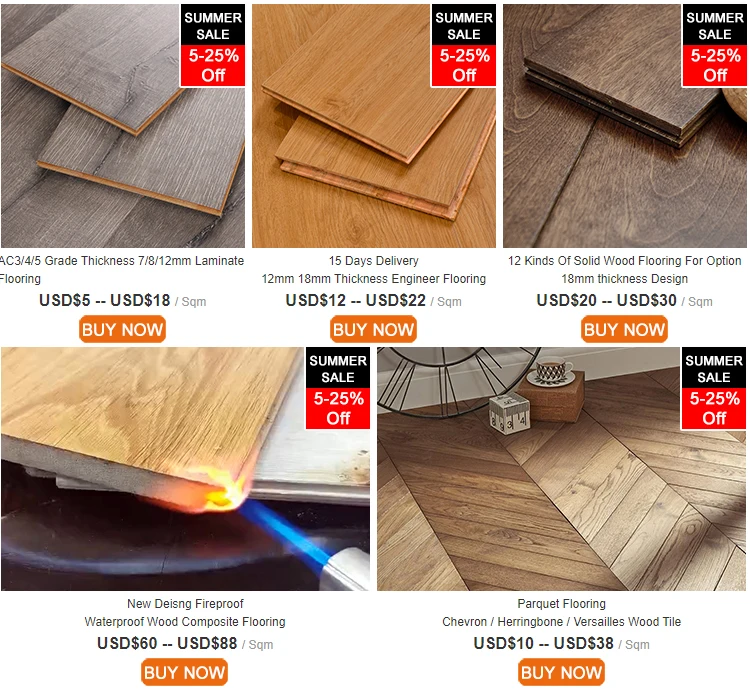Image resolution: width=750 pixels, height=693 pixels.
Task: Open the Waterproof Wood Composite Flooring link
Action: click(185, 622)
